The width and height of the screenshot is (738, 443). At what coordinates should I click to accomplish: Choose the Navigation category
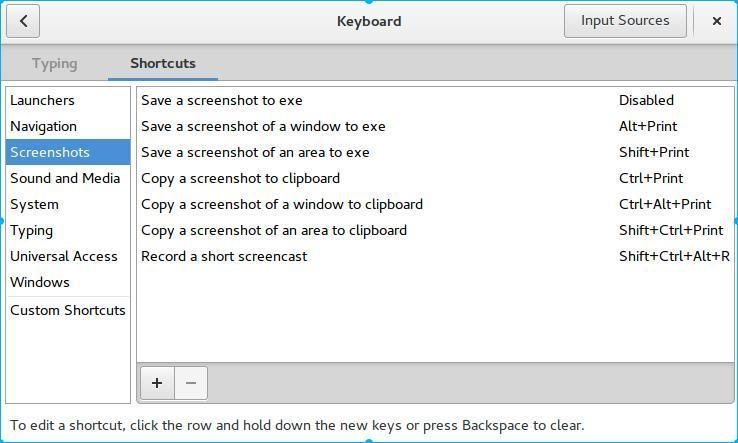tap(68, 126)
